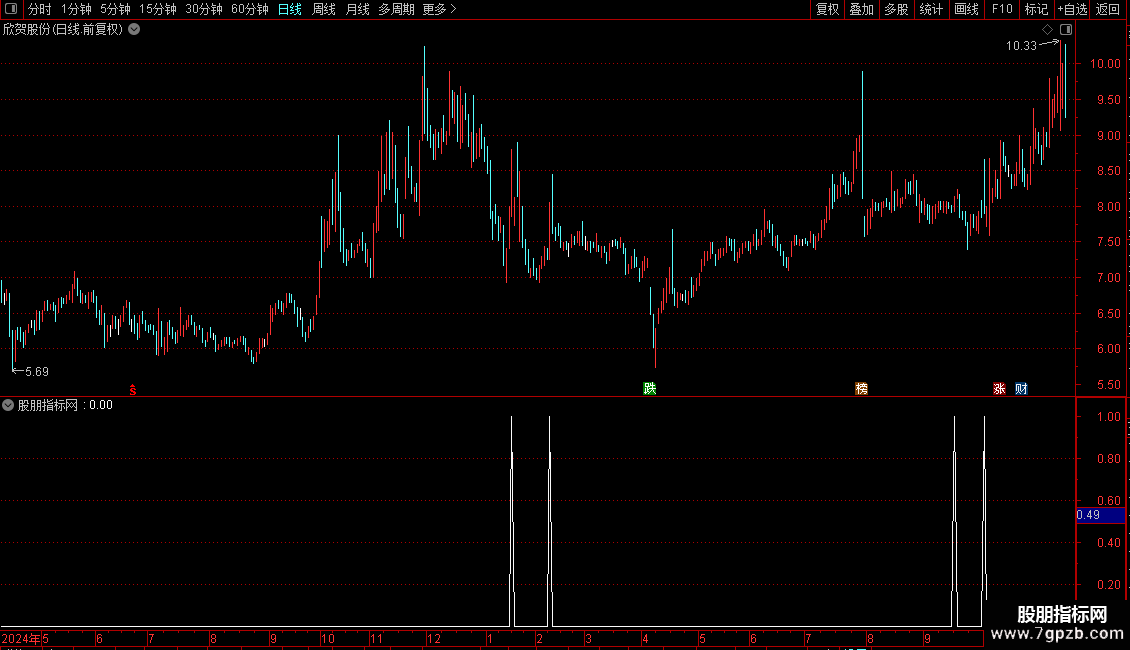Click the 欣贺股份(日线.前复权) chart title
The height and width of the screenshot is (650, 1130).
(63, 30)
